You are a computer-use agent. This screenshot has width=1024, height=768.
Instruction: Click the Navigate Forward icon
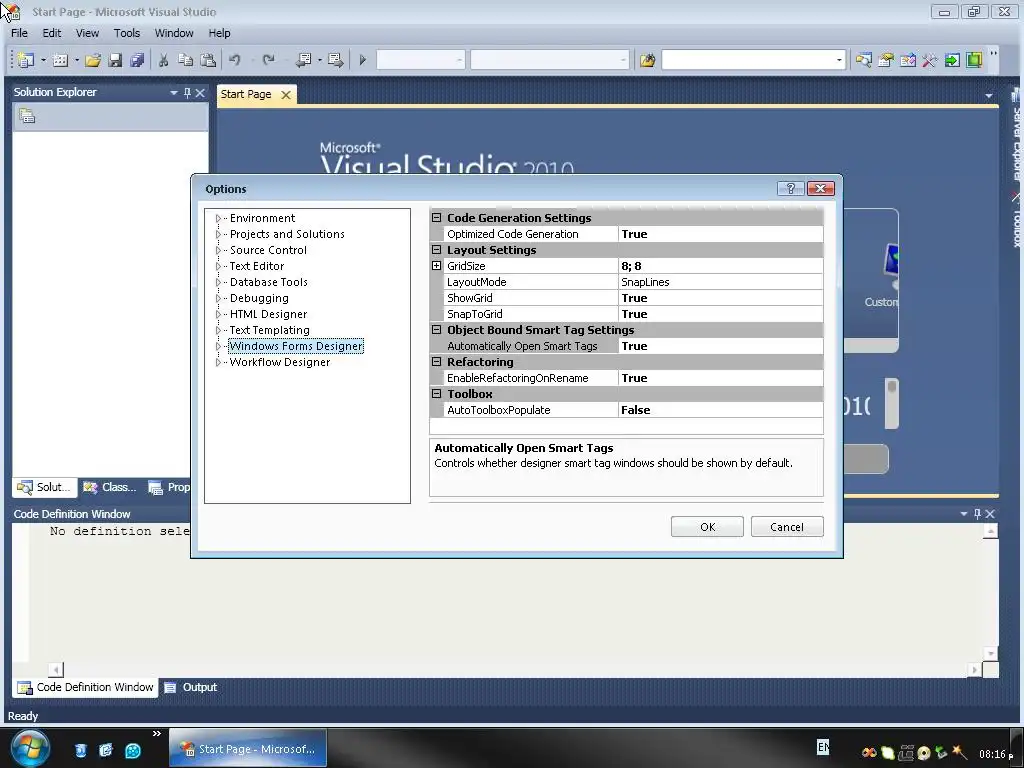[336, 60]
